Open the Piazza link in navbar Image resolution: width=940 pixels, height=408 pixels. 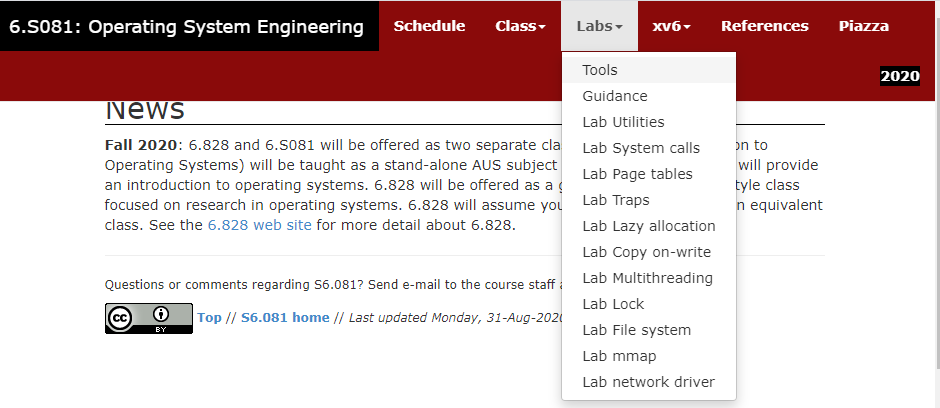[863, 26]
